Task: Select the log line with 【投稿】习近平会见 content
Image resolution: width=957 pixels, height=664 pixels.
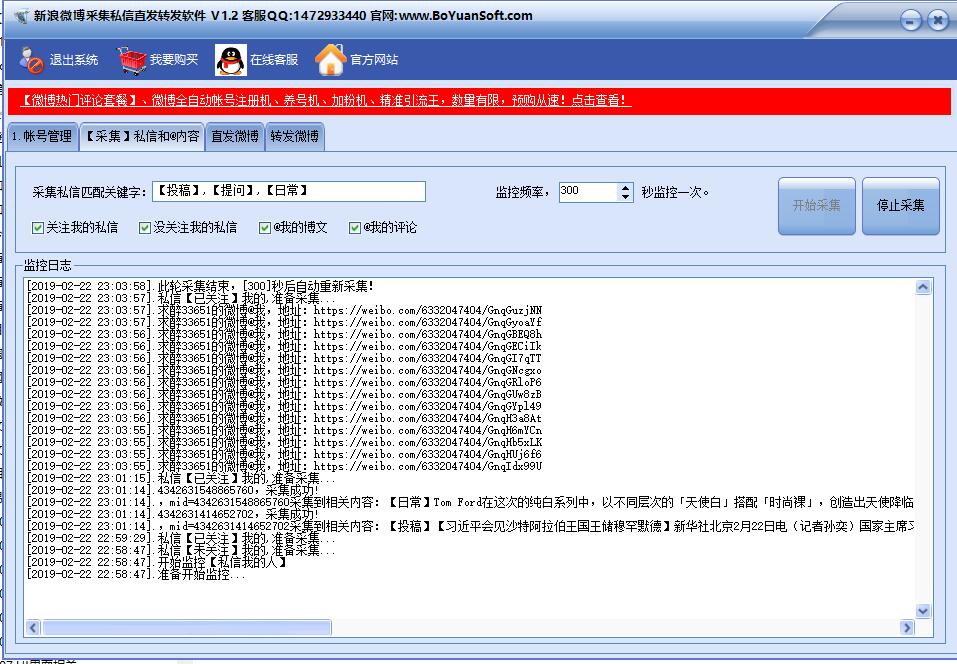Action: [x=470, y=526]
